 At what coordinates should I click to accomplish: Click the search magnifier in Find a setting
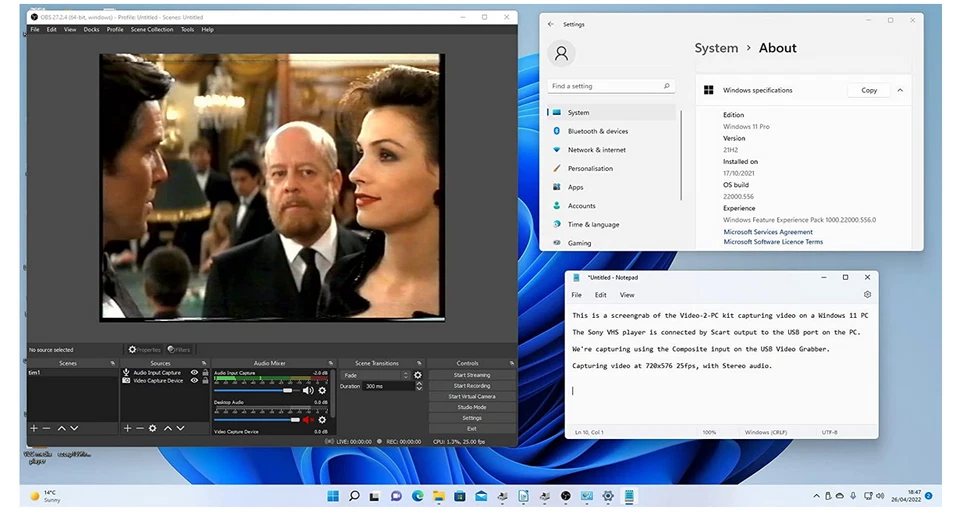[x=667, y=86]
